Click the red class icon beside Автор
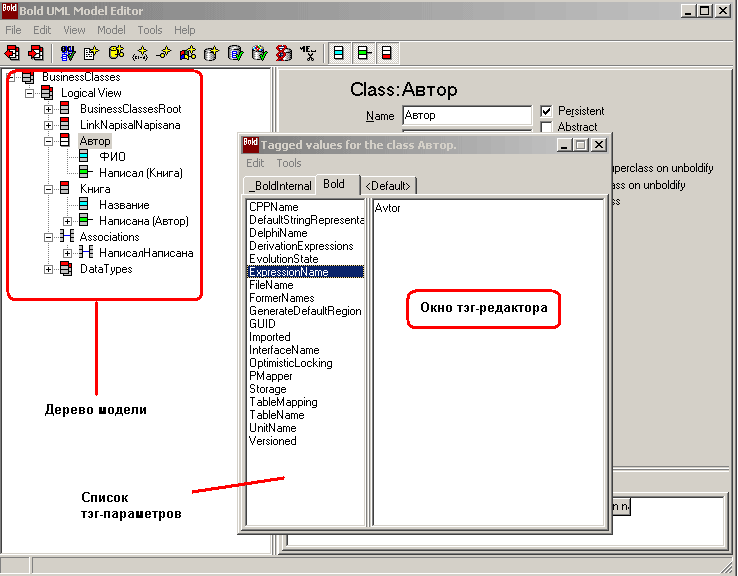The height and width of the screenshot is (576, 738). 65,140
